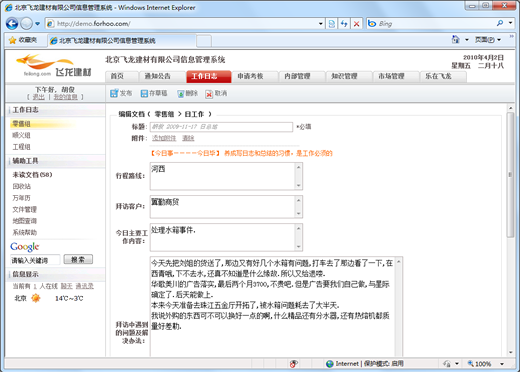Click the Internet zone globe icon
Image resolution: width=520 pixels, height=372 pixels.
coord(330,364)
